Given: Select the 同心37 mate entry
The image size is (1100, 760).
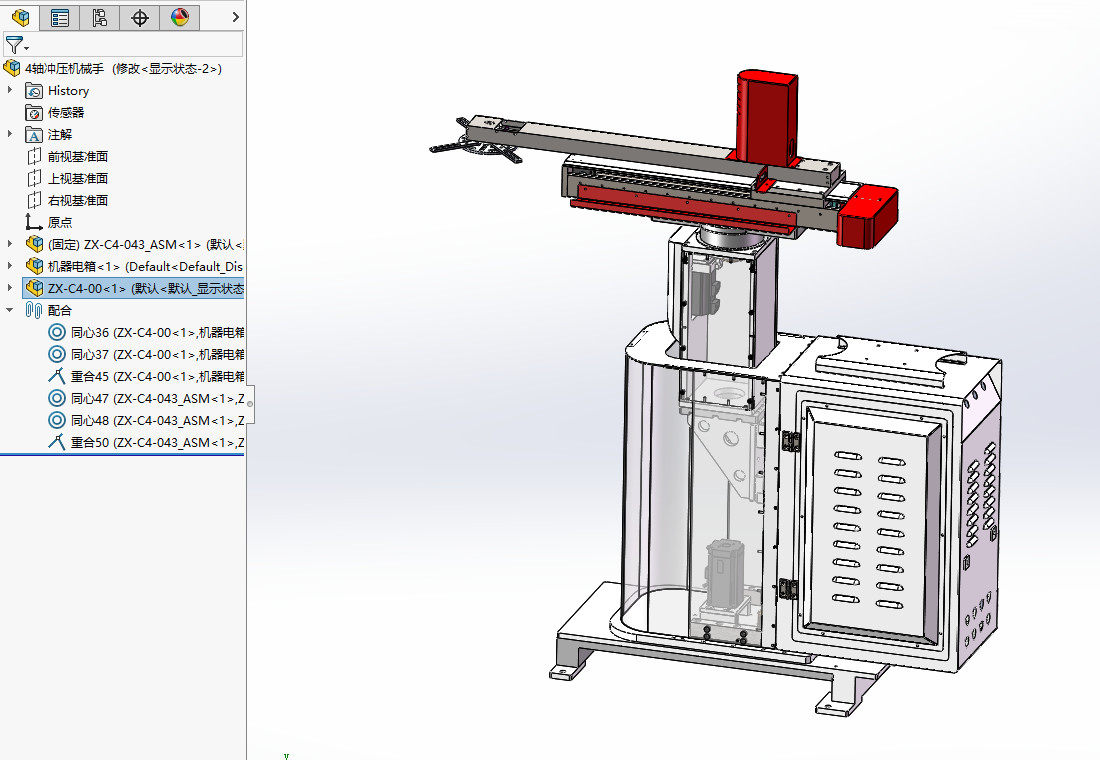Looking at the screenshot, I should click(x=157, y=354).
